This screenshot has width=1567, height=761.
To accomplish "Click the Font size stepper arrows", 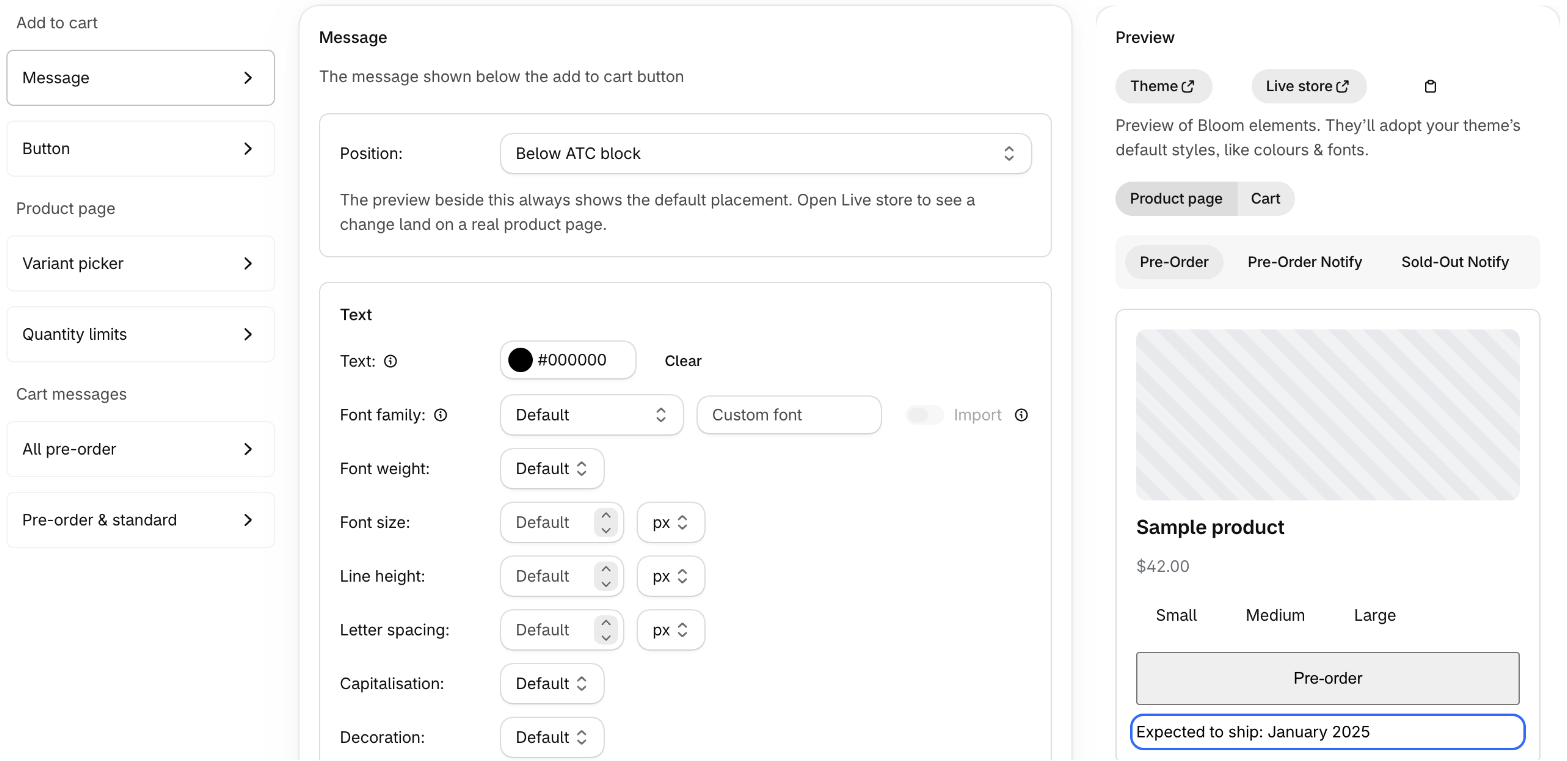I will pyautogui.click(x=605, y=523).
